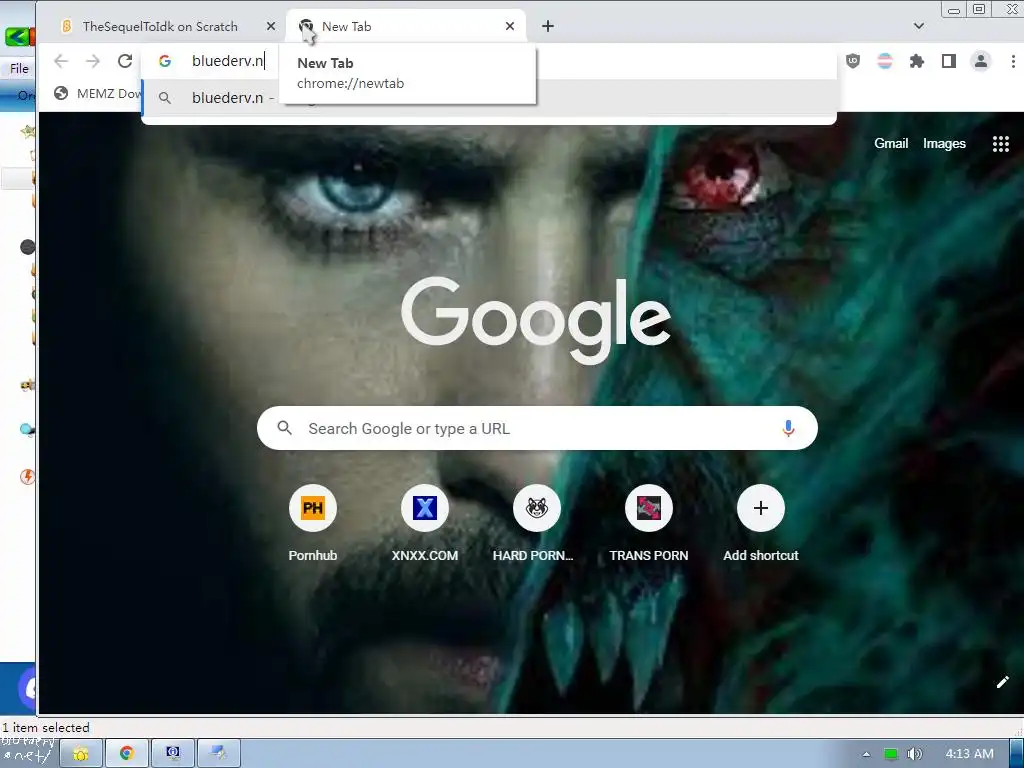The width and height of the screenshot is (1024, 768).
Task: Open the uBlock Origin extension icon
Action: click(x=853, y=61)
